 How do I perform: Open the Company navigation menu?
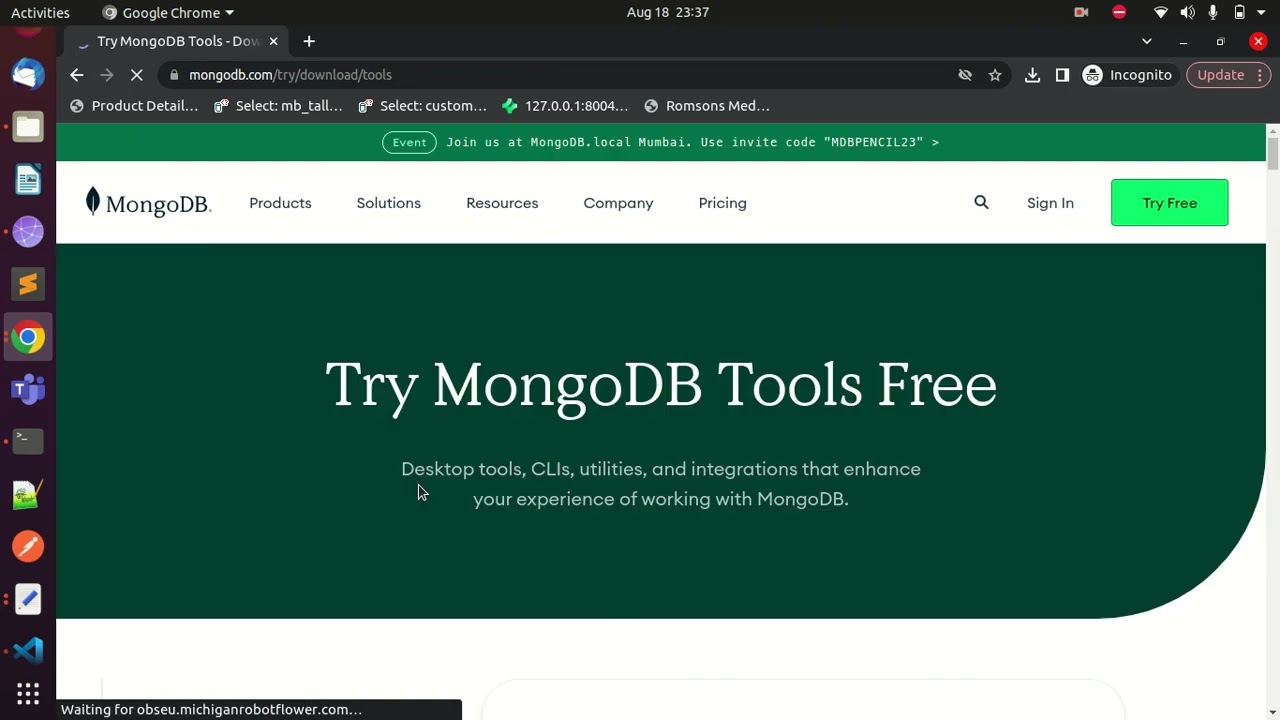(618, 203)
